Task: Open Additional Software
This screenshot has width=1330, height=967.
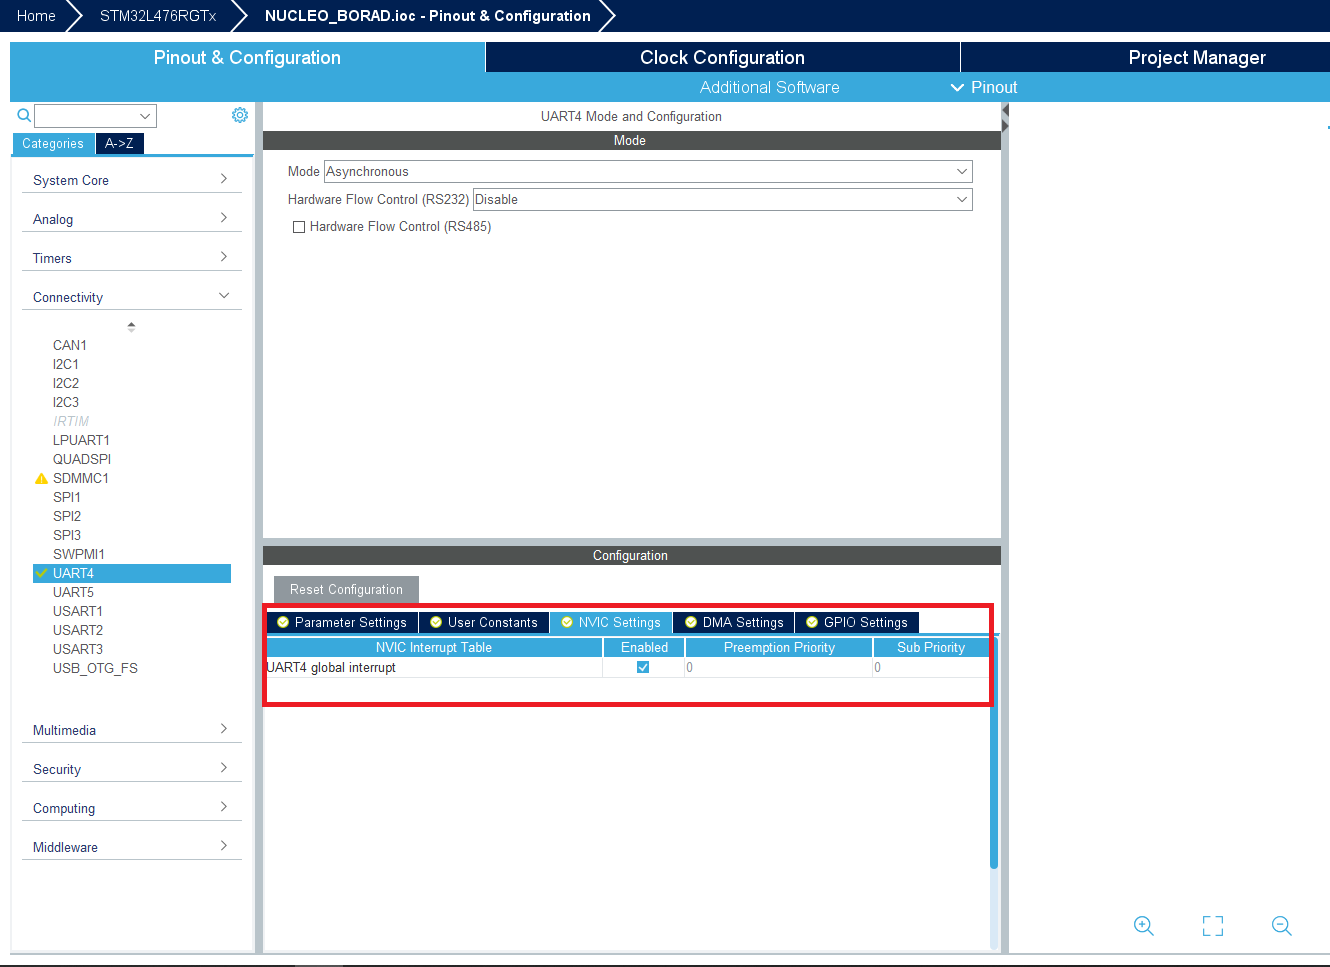Action: 769,87
